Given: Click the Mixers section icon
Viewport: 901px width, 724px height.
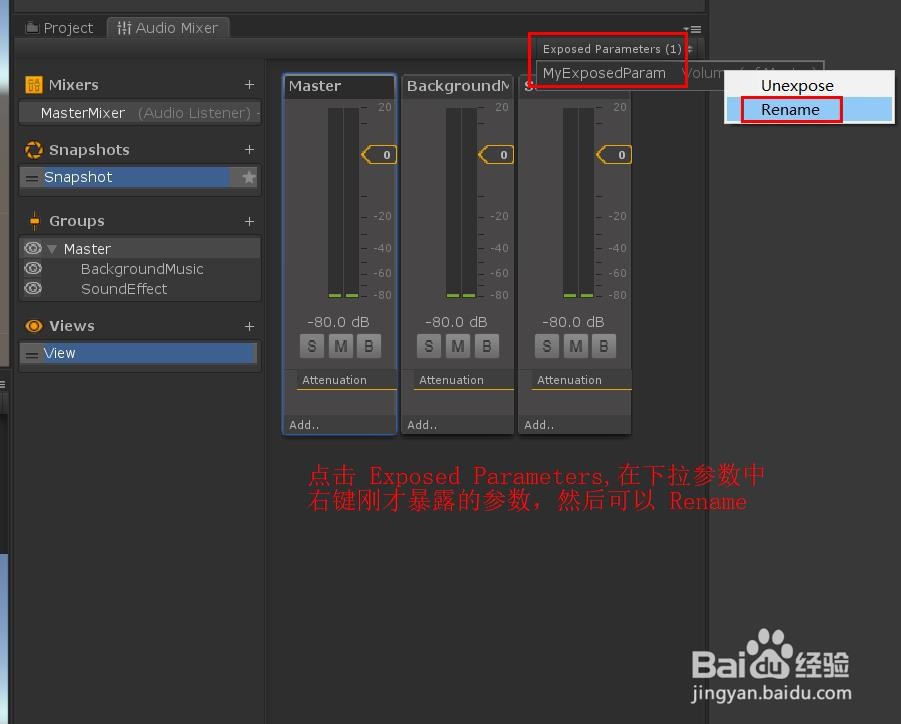Looking at the screenshot, I should click(x=34, y=85).
